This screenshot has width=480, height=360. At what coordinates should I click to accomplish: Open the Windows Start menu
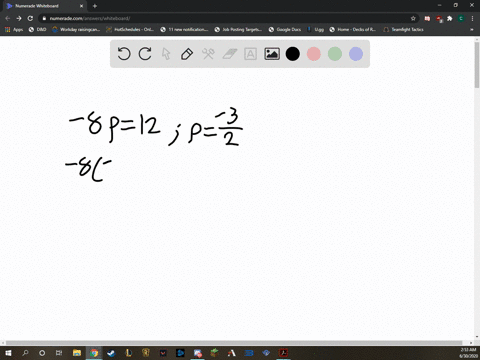coord(8,353)
